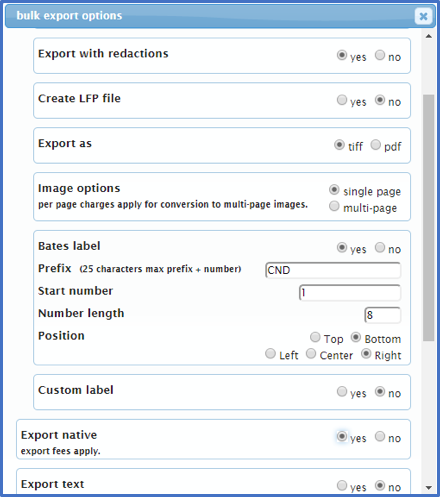Click the Number length input field

383,315
